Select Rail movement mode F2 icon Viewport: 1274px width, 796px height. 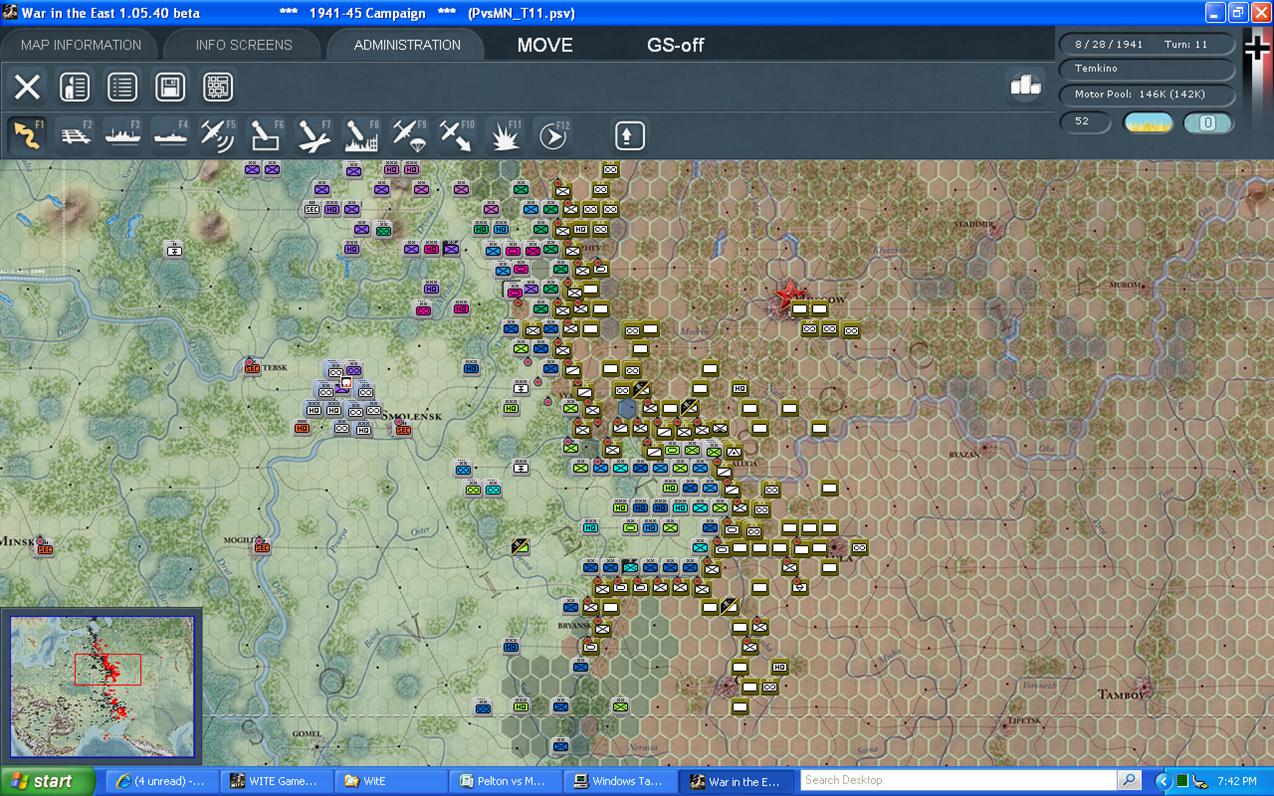(x=76, y=136)
